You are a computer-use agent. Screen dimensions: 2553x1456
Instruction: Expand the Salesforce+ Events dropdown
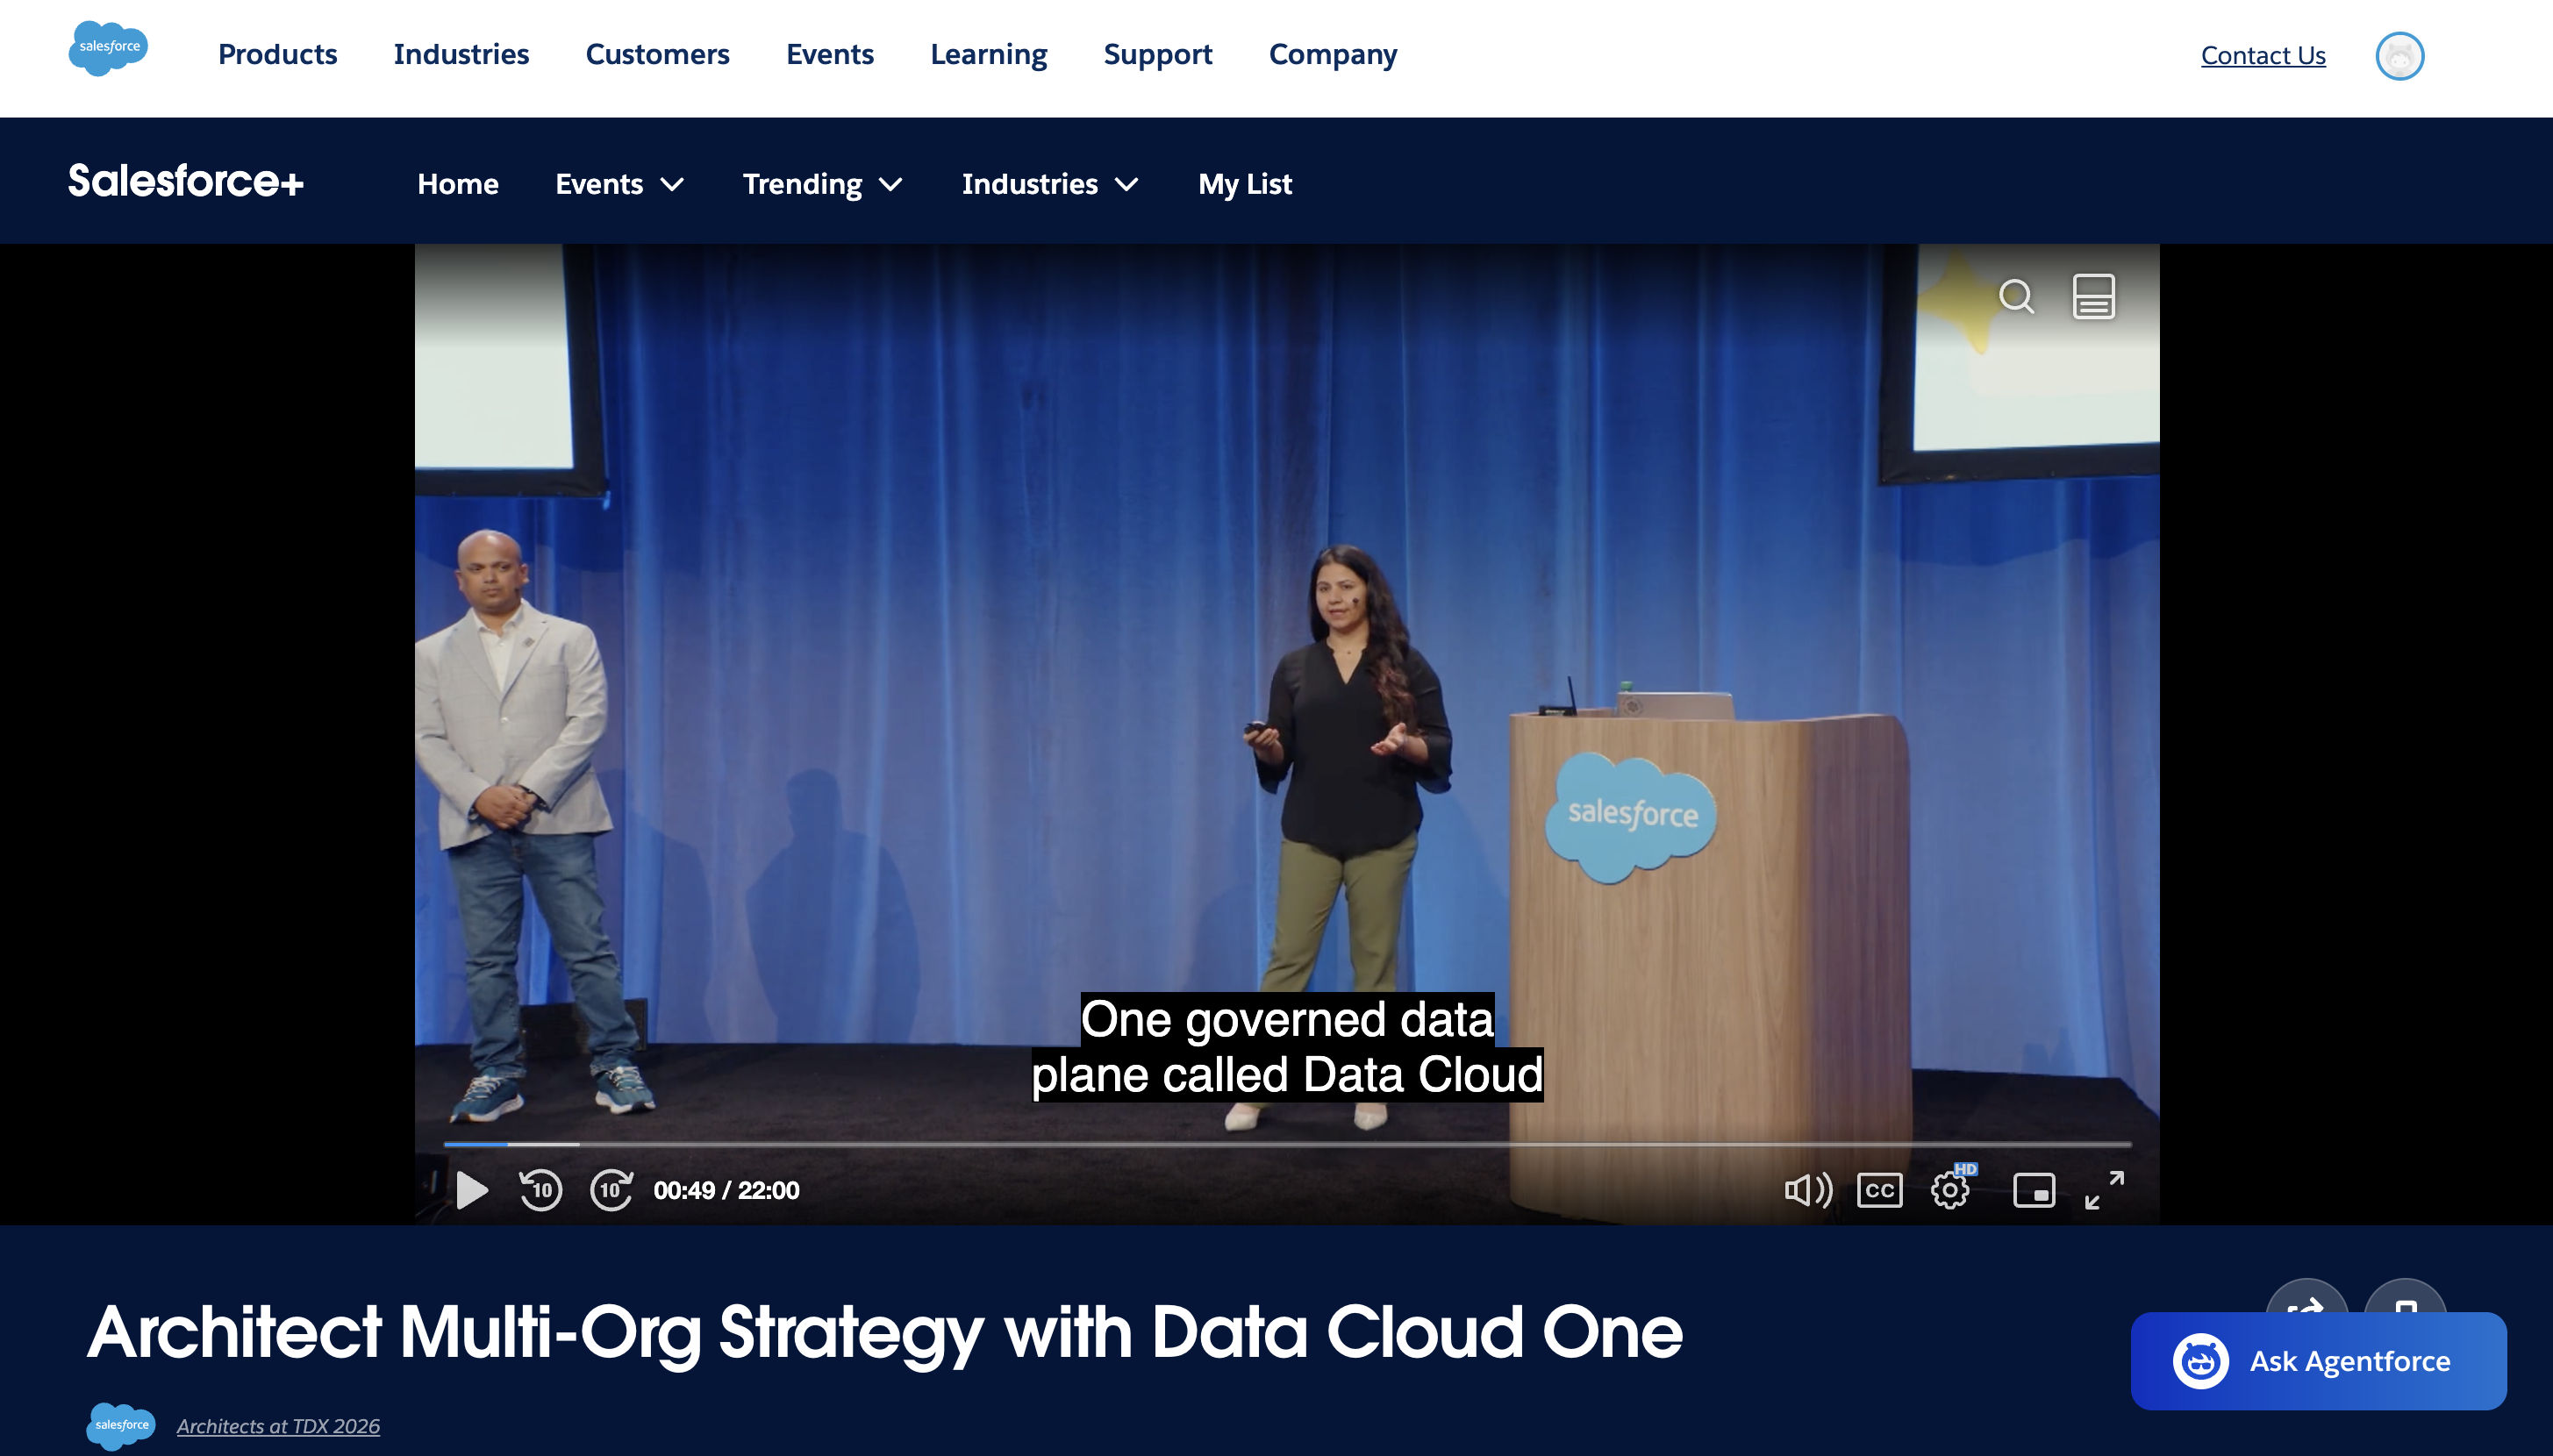click(620, 184)
